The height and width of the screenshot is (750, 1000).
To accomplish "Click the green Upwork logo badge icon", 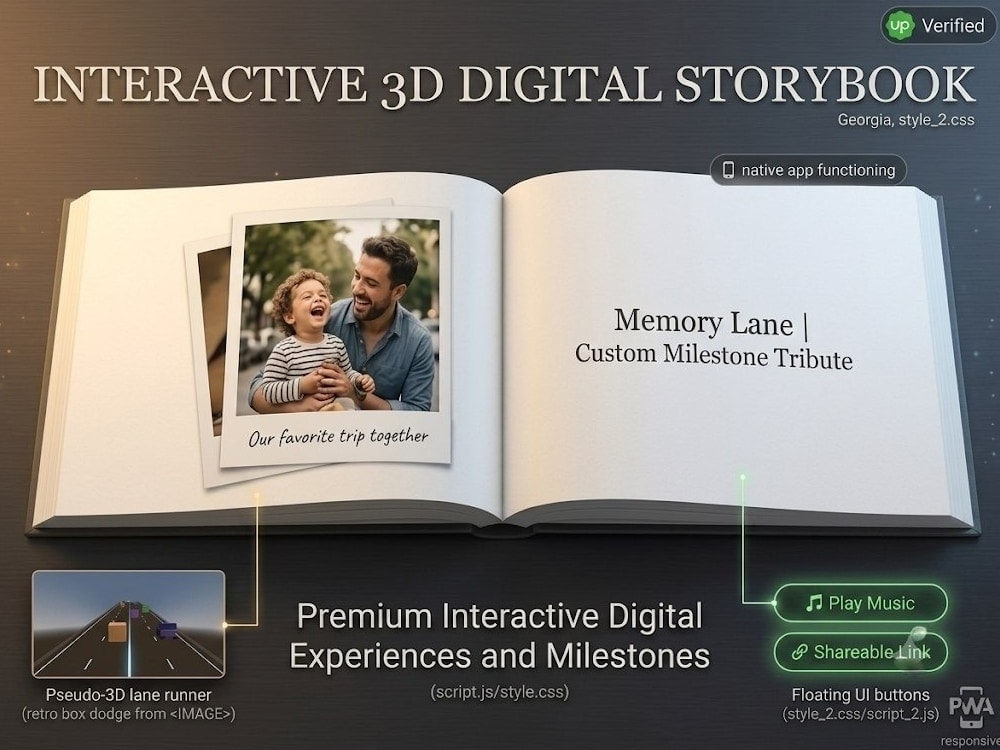I will tap(899, 26).
